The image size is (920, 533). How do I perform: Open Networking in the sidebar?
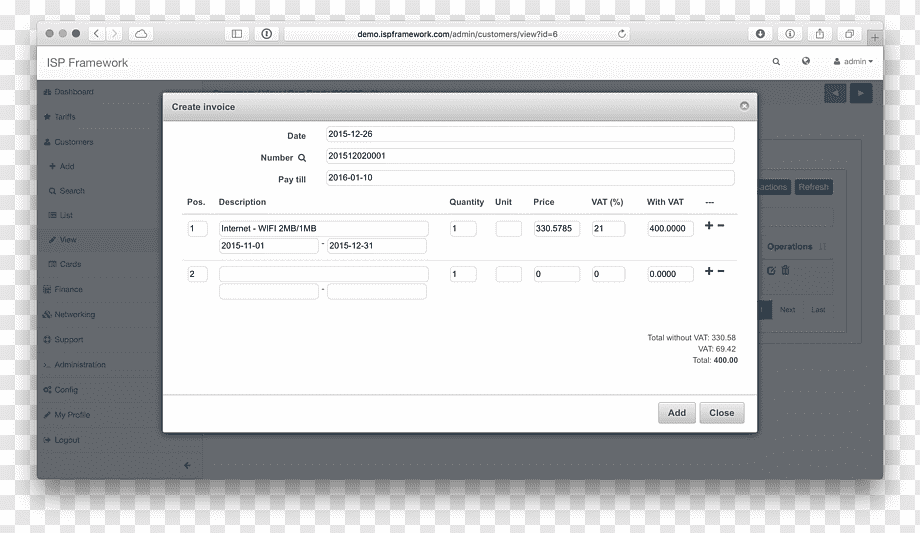pos(75,315)
